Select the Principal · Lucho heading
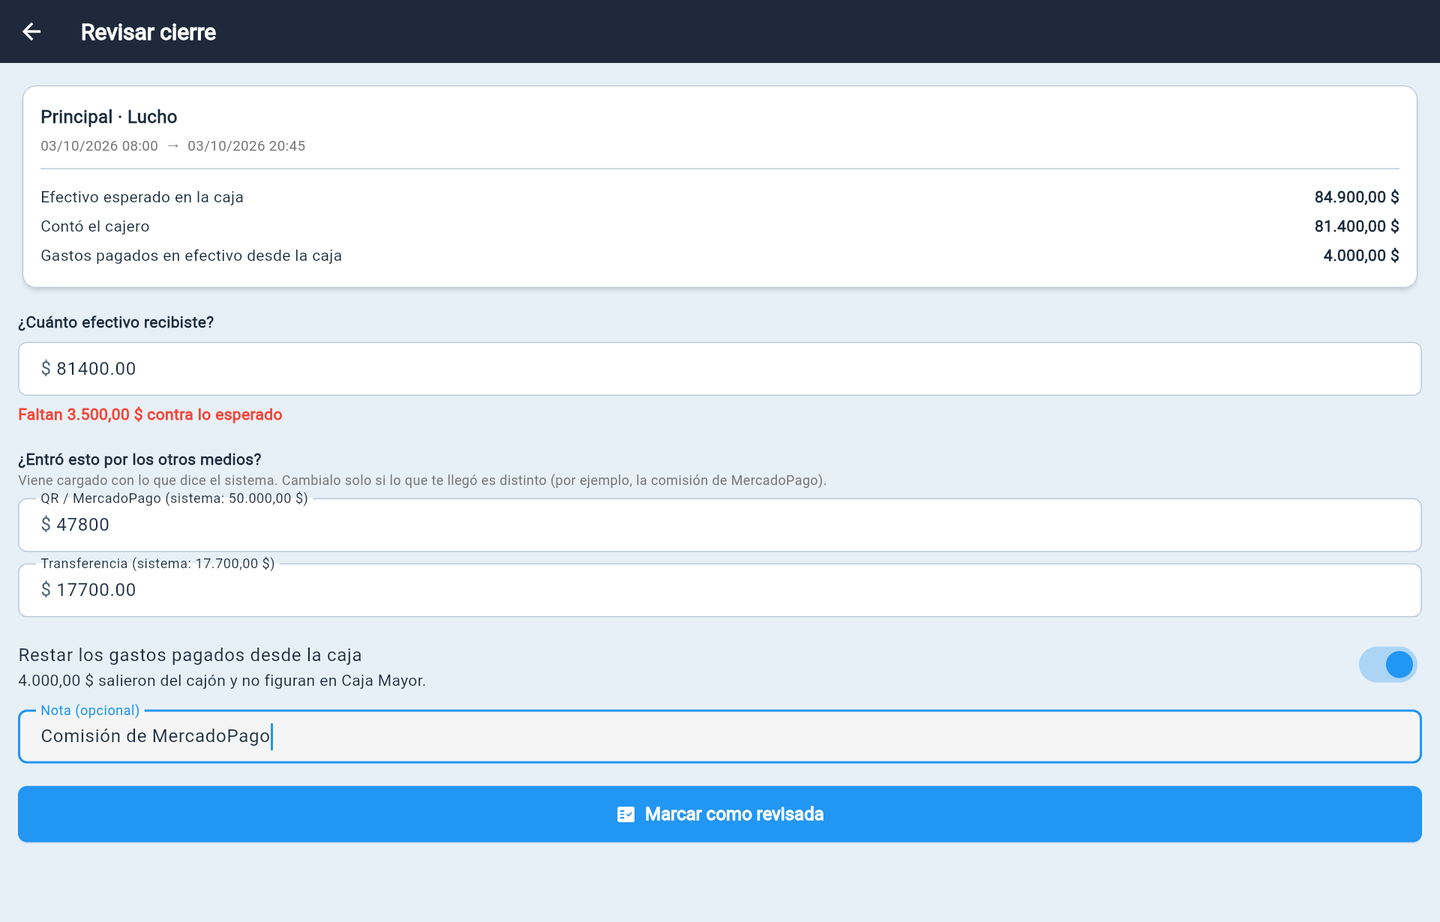The image size is (1440, 922). 109,117
